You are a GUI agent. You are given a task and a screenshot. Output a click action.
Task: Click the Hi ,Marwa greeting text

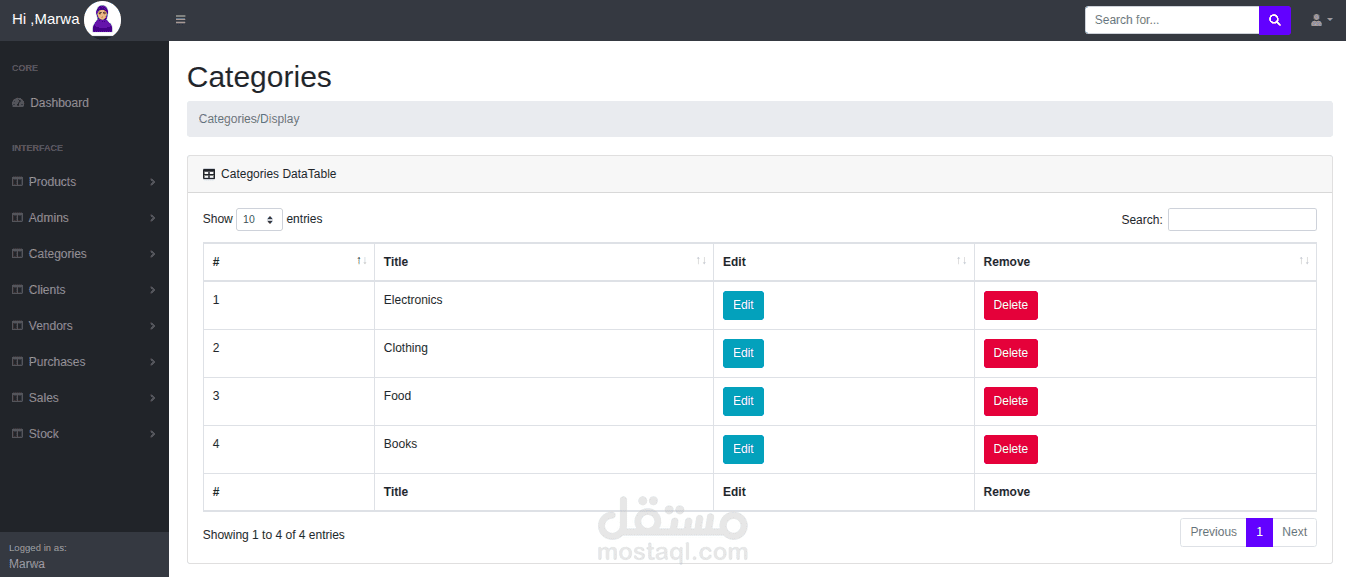(45, 19)
